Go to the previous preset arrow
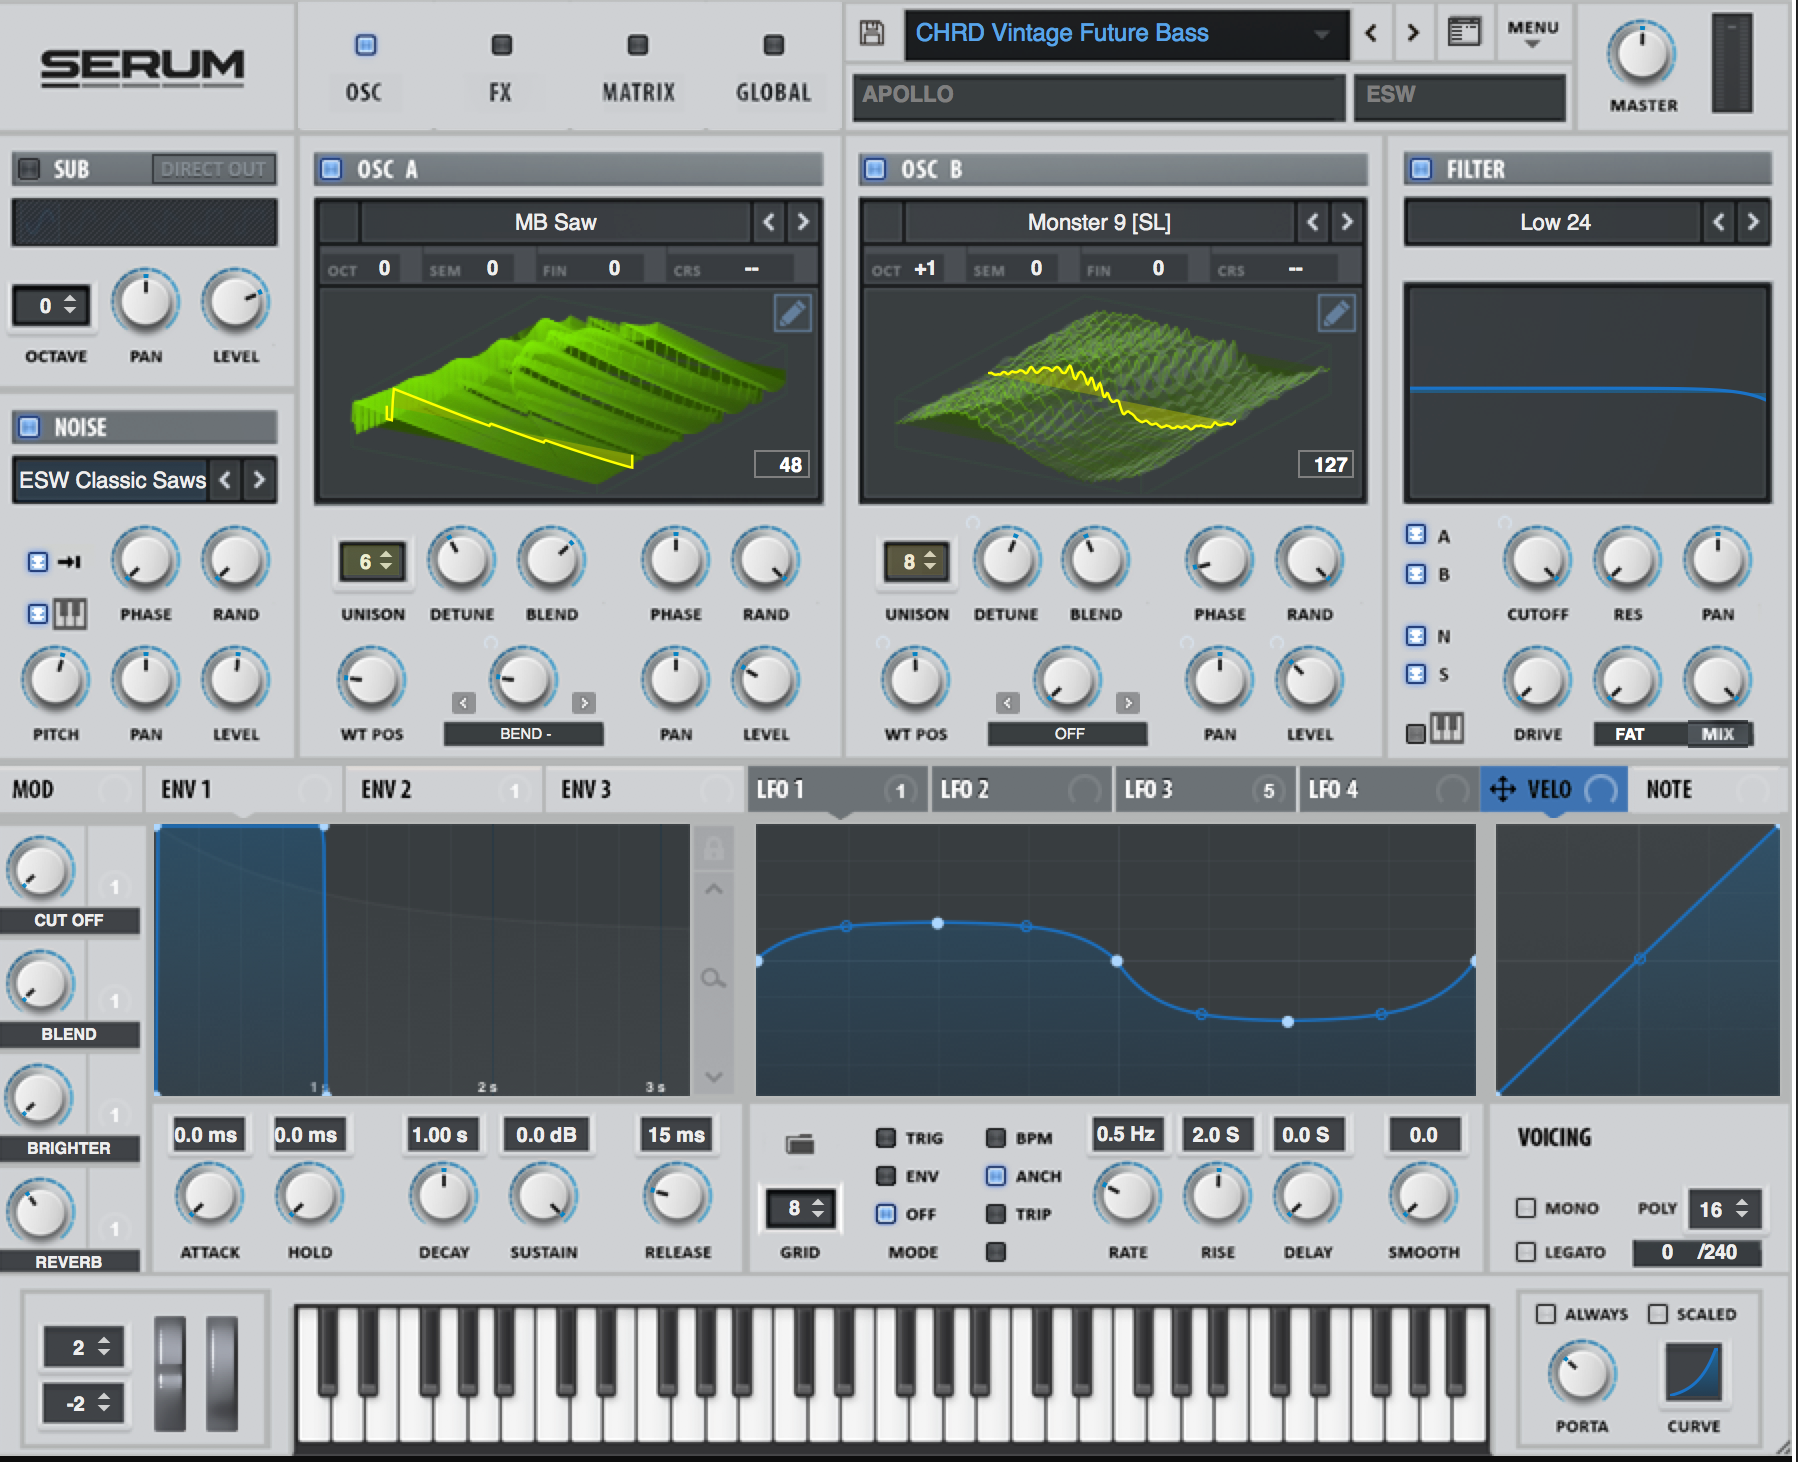 [1371, 33]
